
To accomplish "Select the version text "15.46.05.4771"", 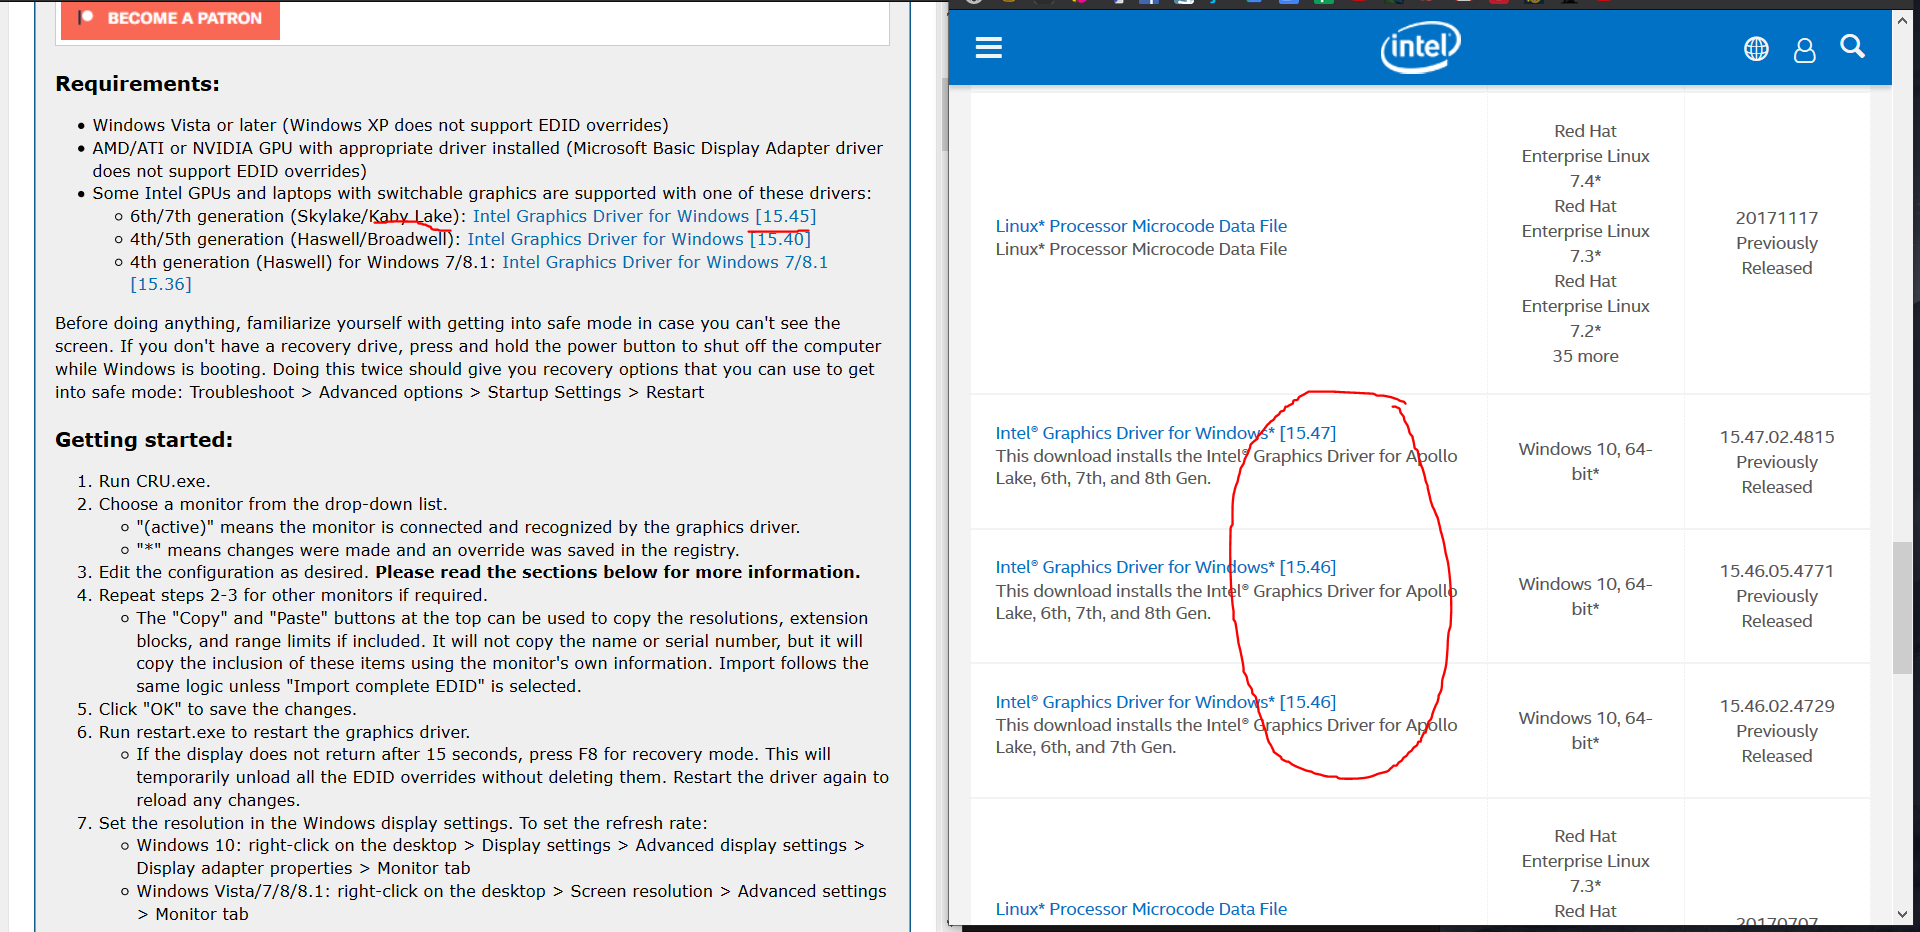I will click(1777, 571).
